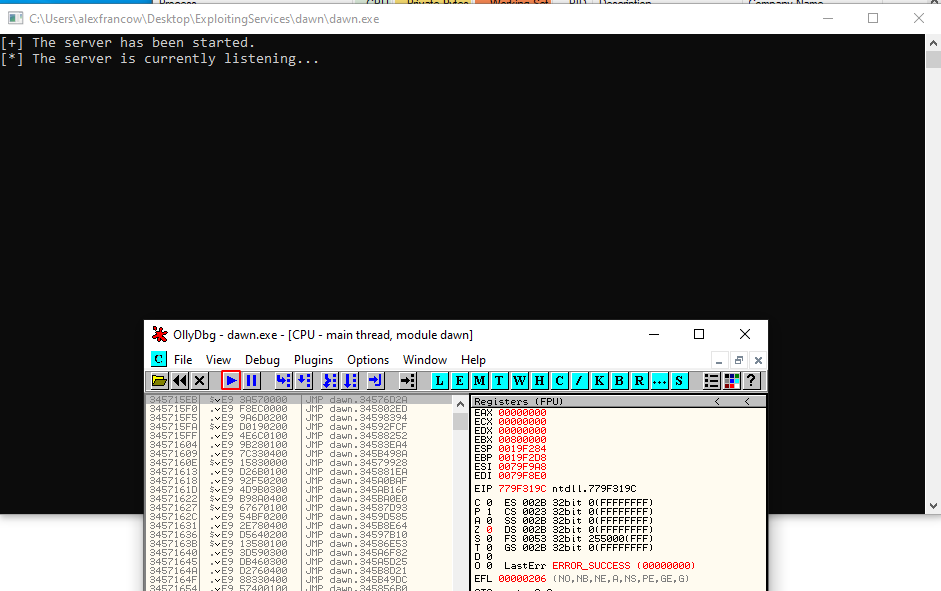Click the Step over toolbar icon

click(x=304, y=380)
